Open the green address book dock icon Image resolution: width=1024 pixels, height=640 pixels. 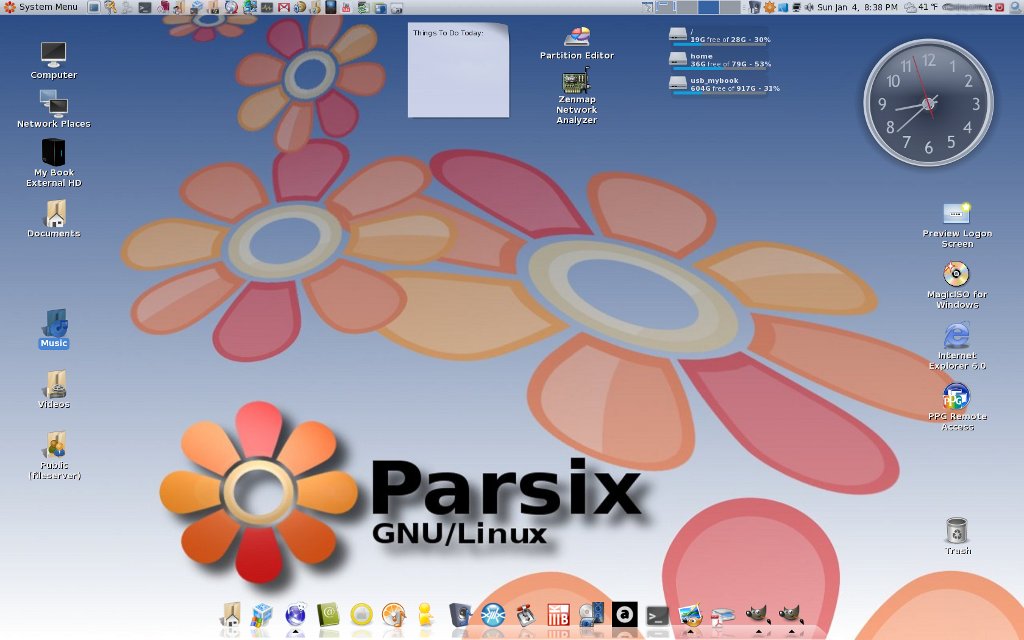(x=328, y=615)
